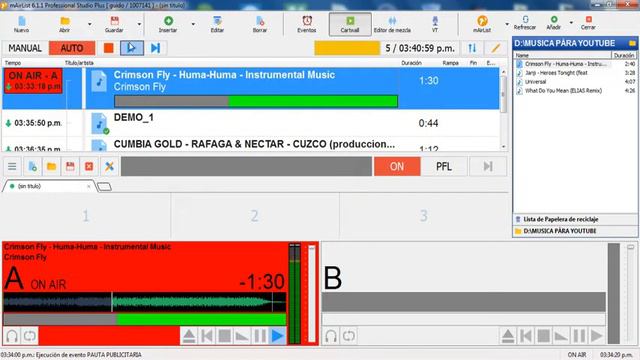Click cart slot 2

coord(255,216)
